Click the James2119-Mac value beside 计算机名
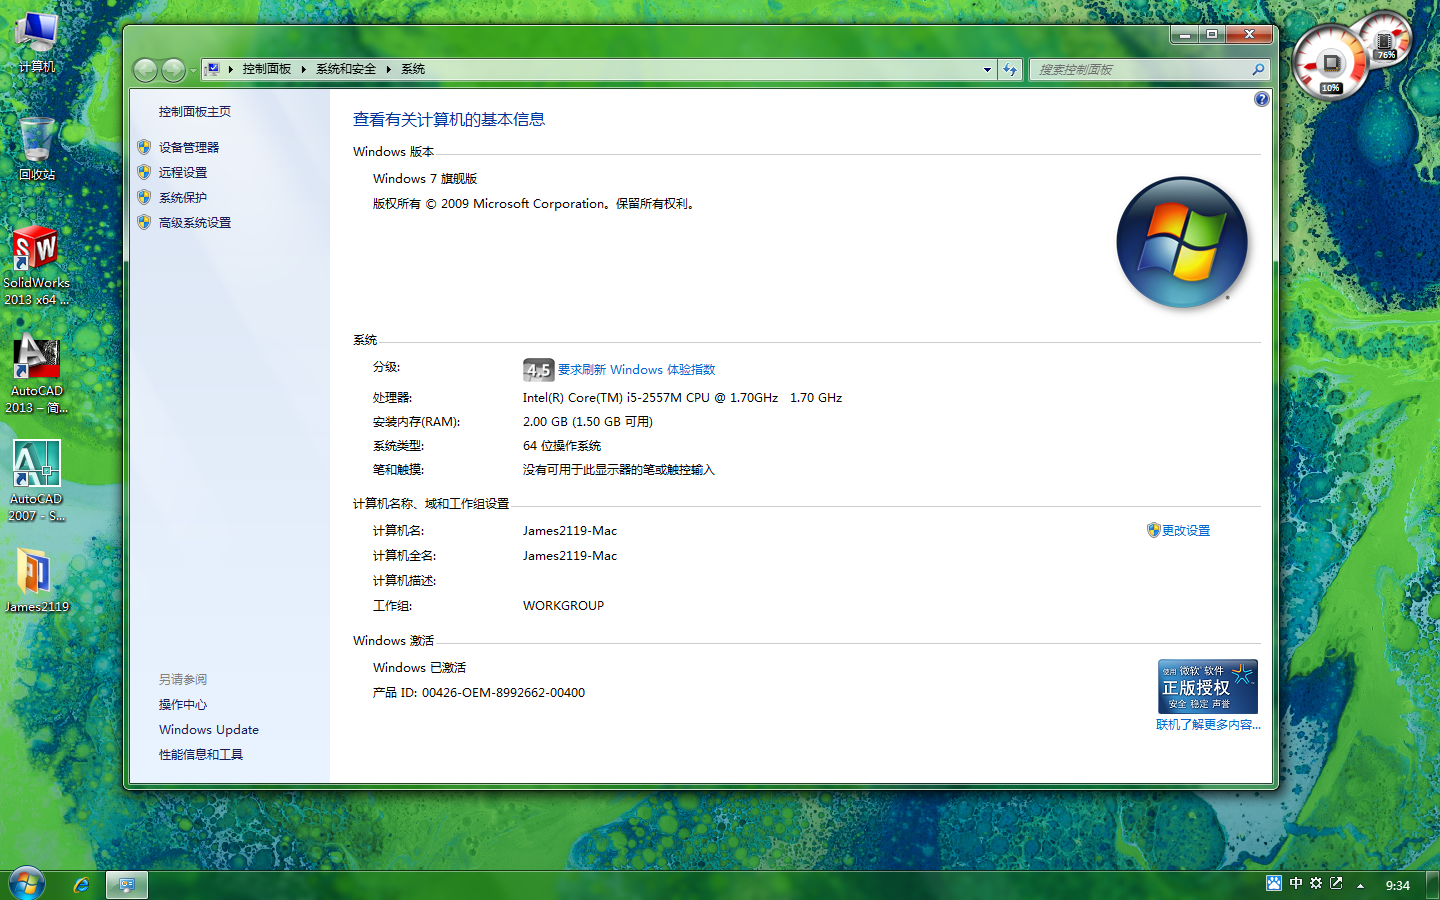Screen dimensions: 1440x900 (570, 530)
